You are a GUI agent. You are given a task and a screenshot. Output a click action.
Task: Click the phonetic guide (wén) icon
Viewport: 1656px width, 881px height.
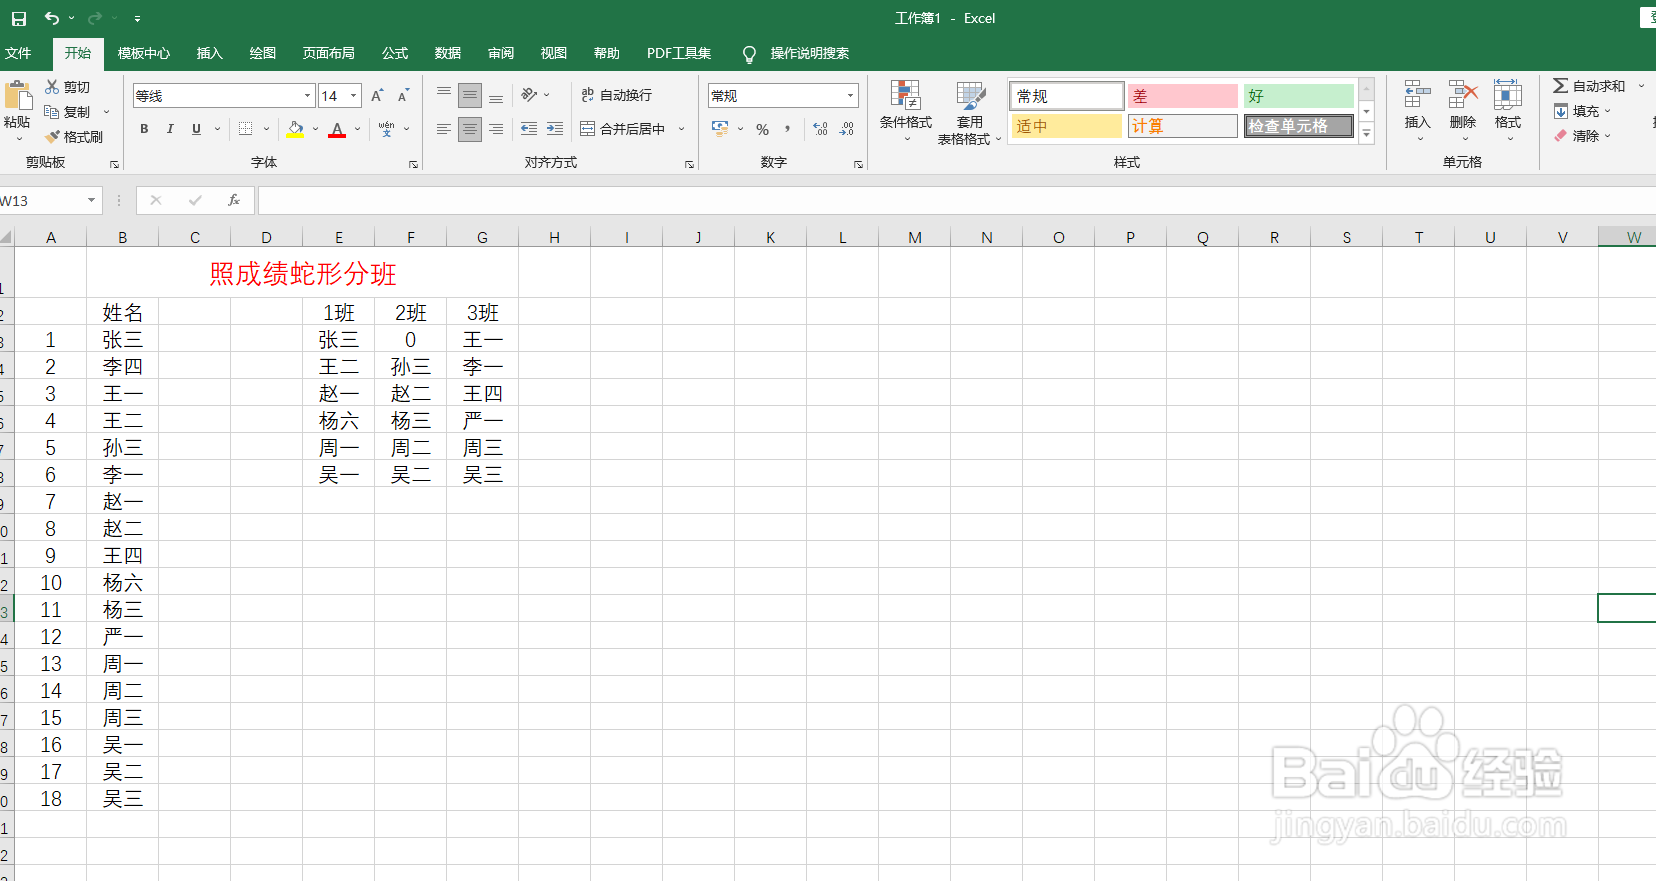(x=386, y=129)
